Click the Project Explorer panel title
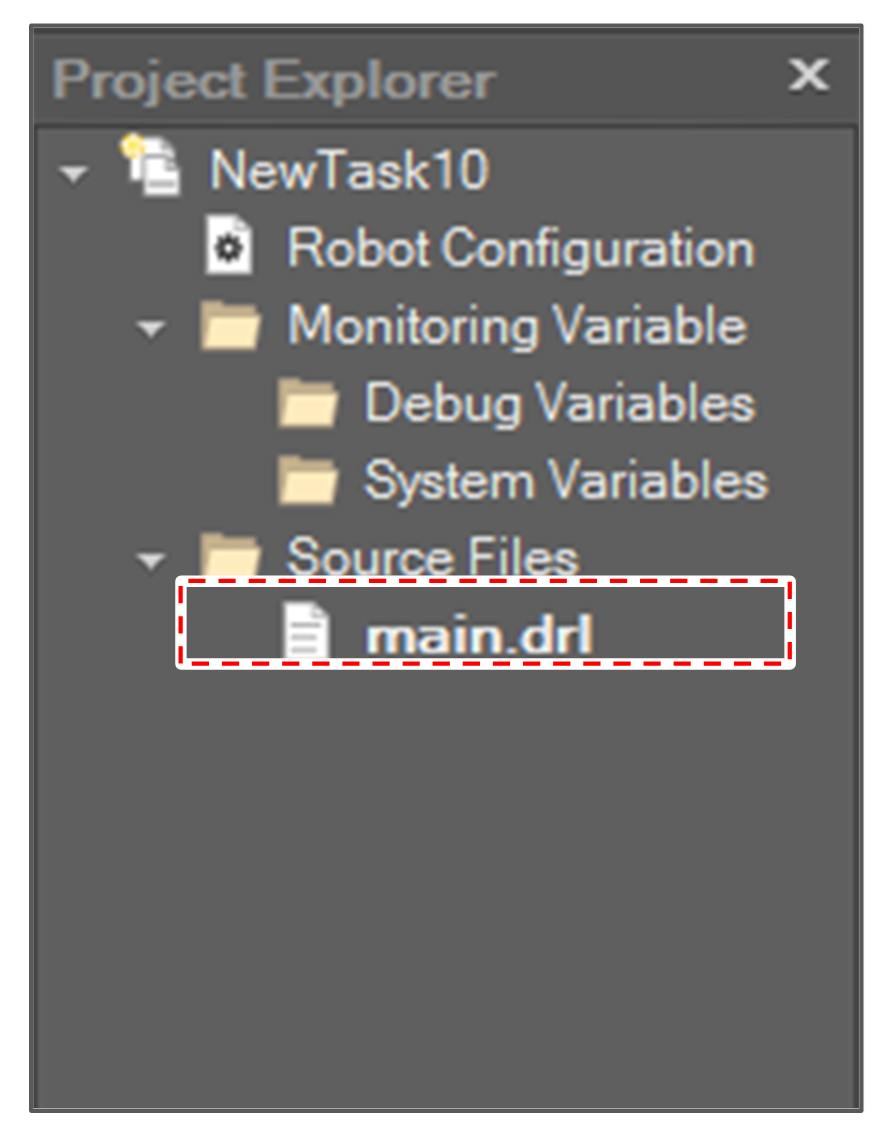Viewport: 886px width, 1139px height. pyautogui.click(x=272, y=80)
